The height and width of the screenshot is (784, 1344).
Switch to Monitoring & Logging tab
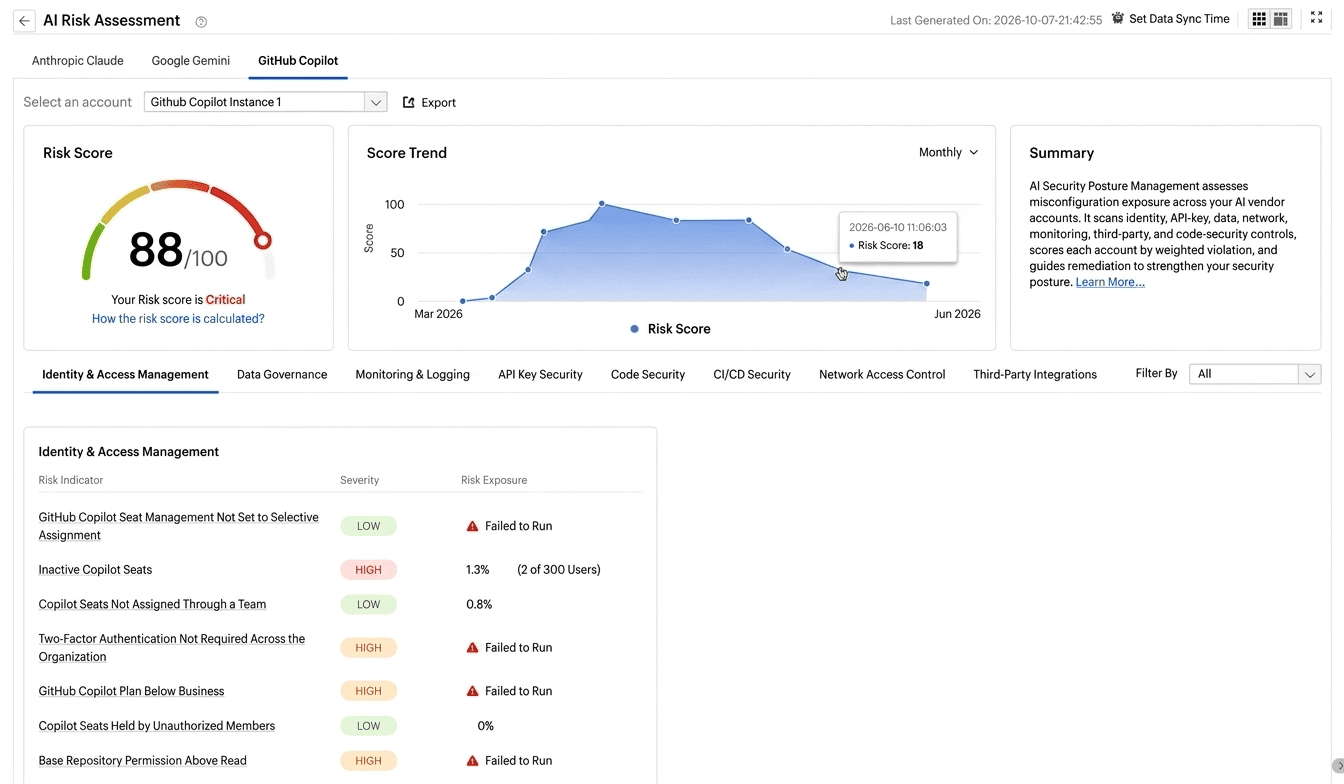[x=412, y=375]
